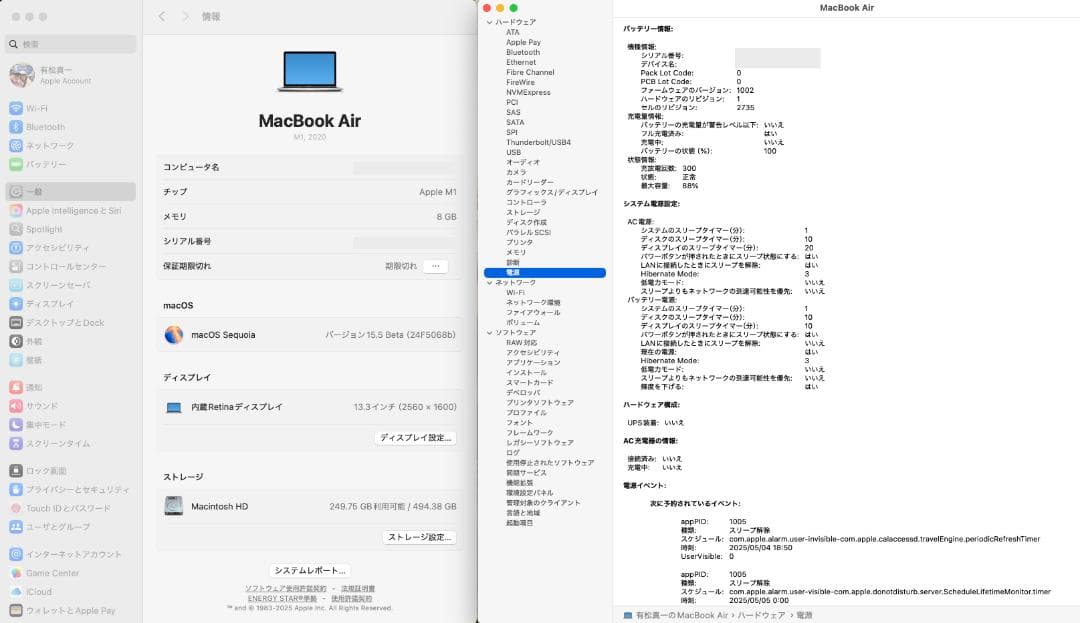This screenshot has height=623, width=1080.
Task: Open コントロールセンター settings
Action: [x=70, y=266]
